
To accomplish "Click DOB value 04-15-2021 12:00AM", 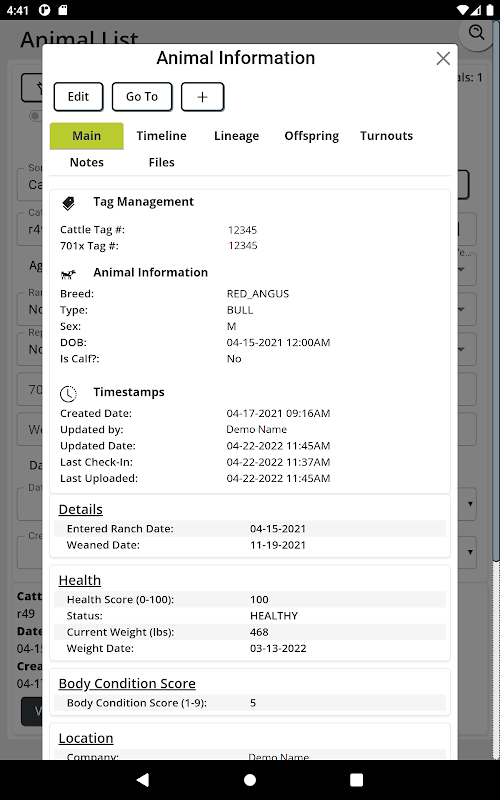I will [278, 342].
